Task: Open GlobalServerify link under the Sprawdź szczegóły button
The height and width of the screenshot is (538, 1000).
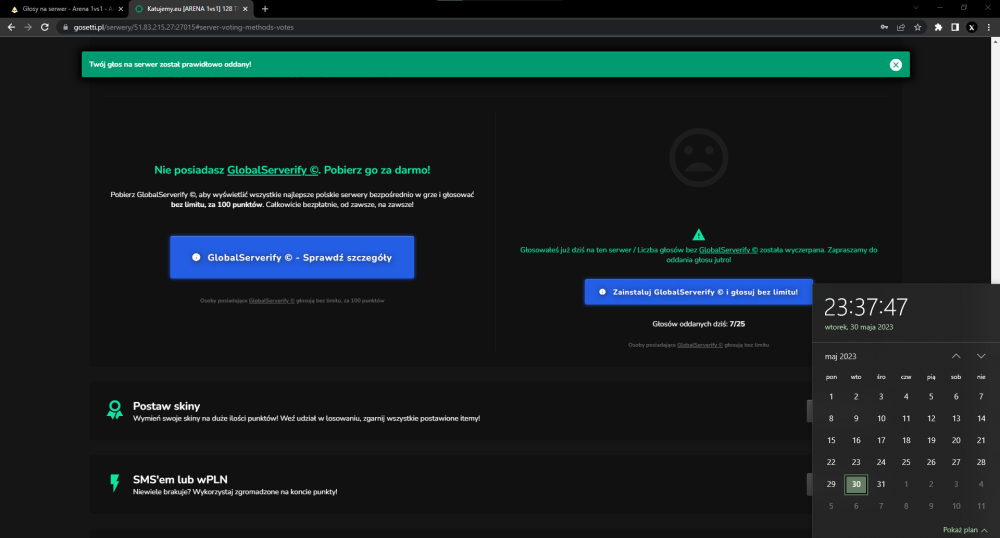Action: pyautogui.click(x=272, y=300)
